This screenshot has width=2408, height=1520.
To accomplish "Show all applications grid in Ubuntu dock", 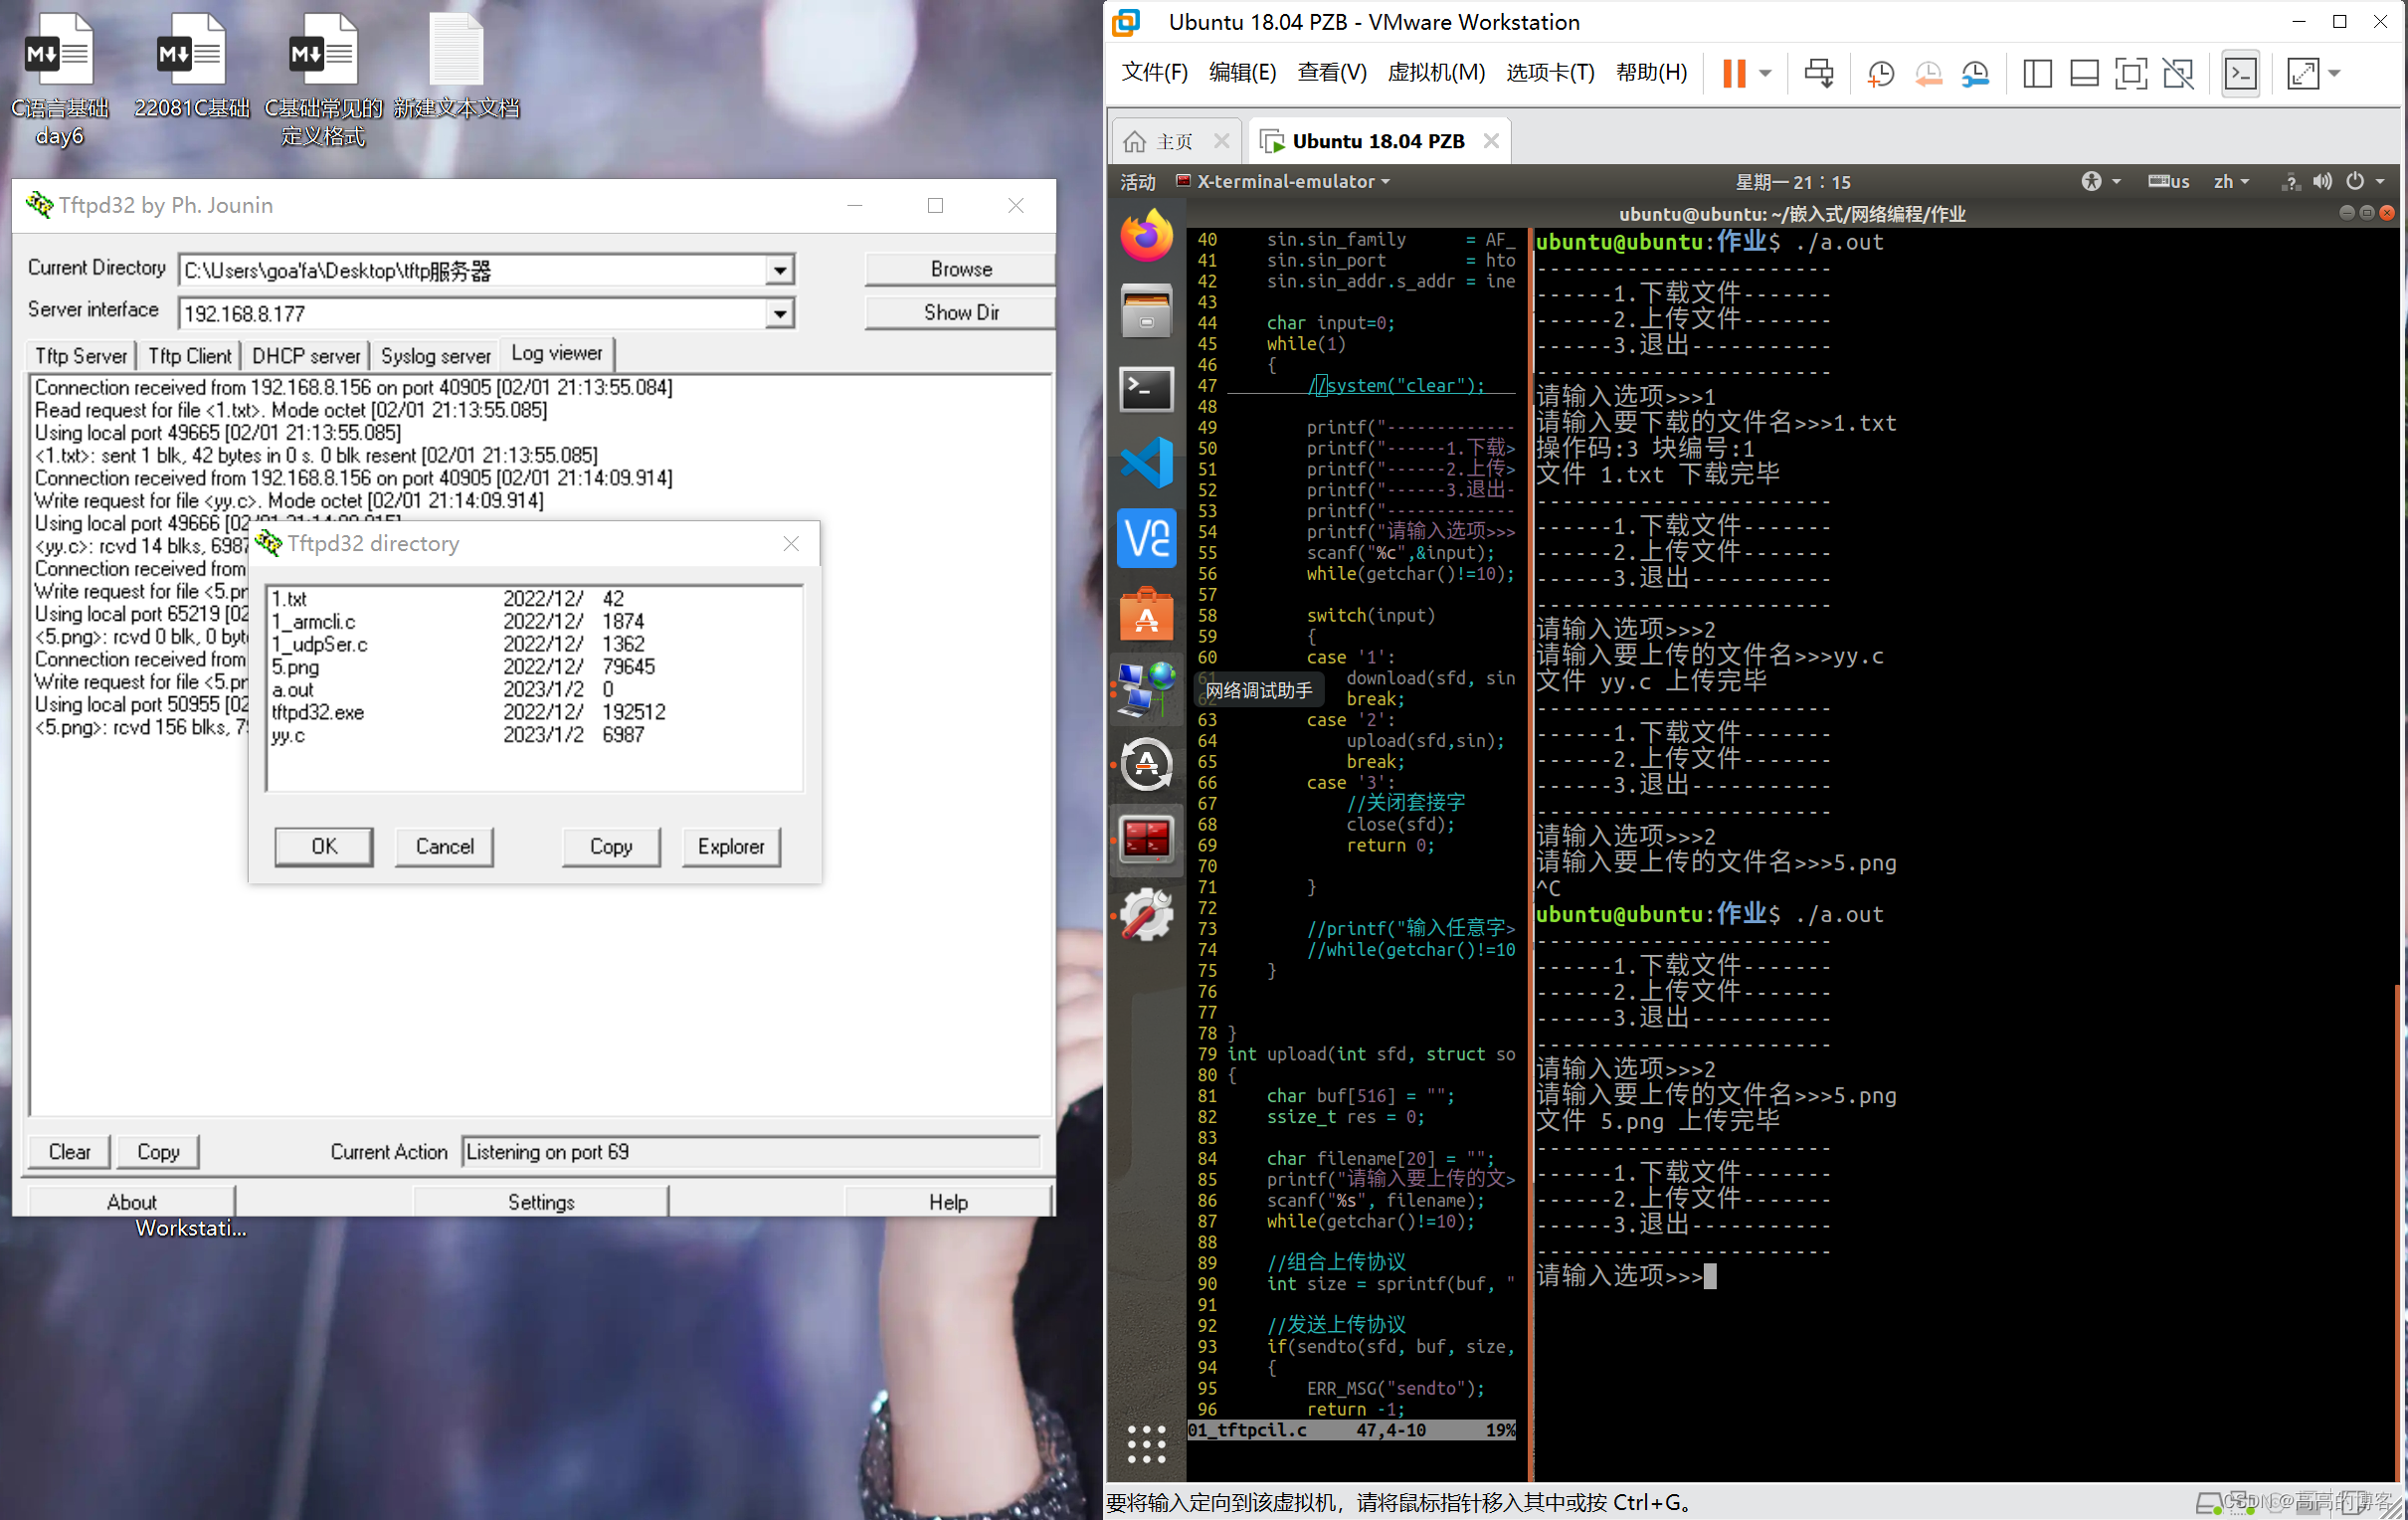I will 1145,1444.
